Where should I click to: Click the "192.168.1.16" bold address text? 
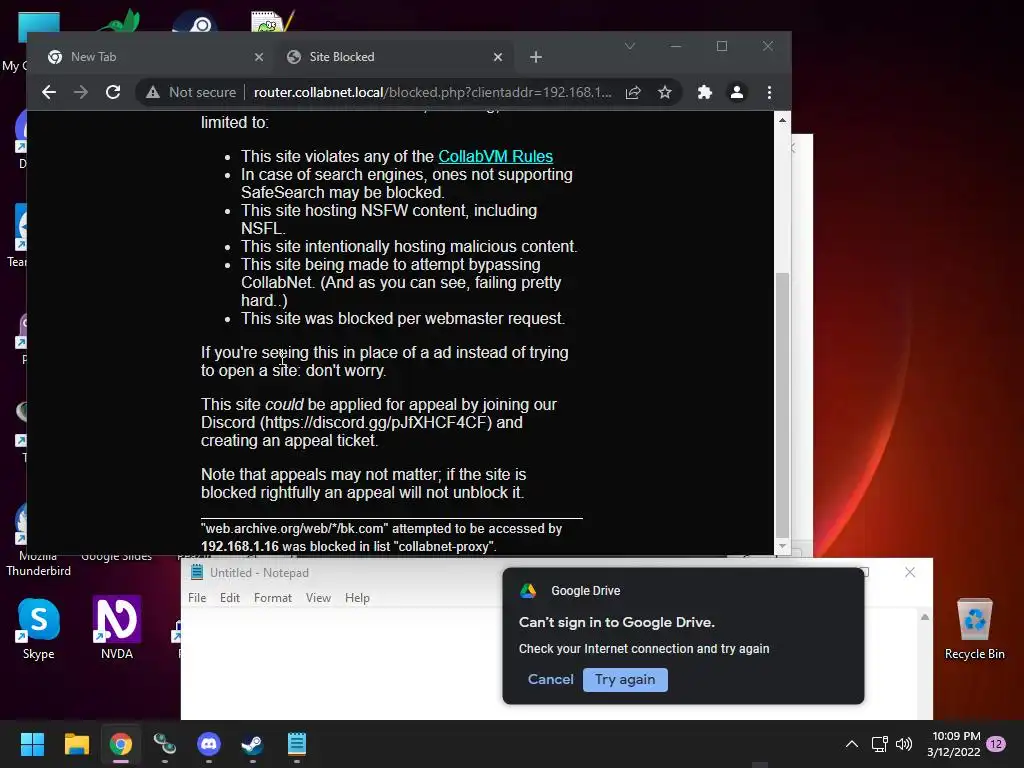(x=240, y=546)
